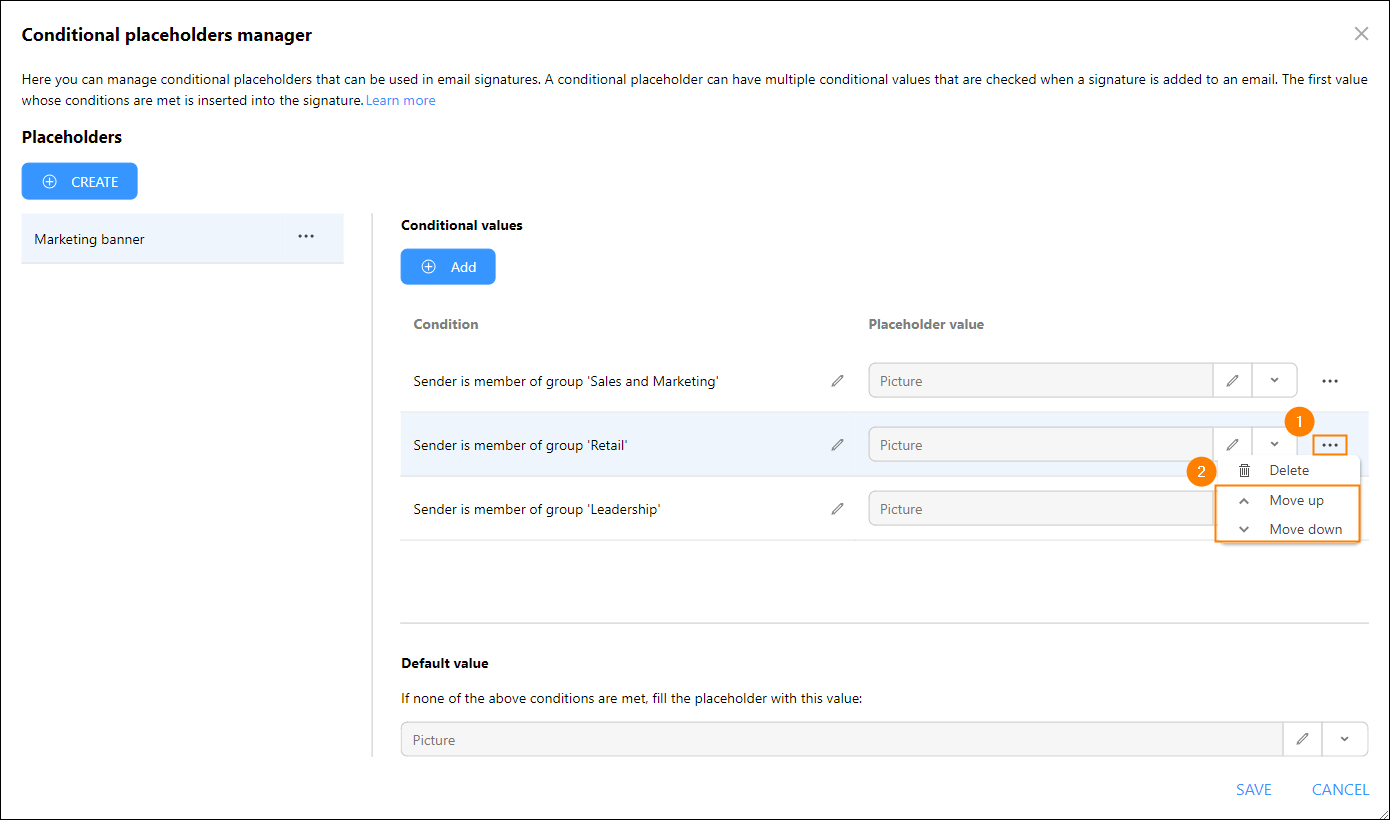Expand Sales and Marketing value type dropdown
Image resolution: width=1390 pixels, height=820 pixels.
(1275, 381)
